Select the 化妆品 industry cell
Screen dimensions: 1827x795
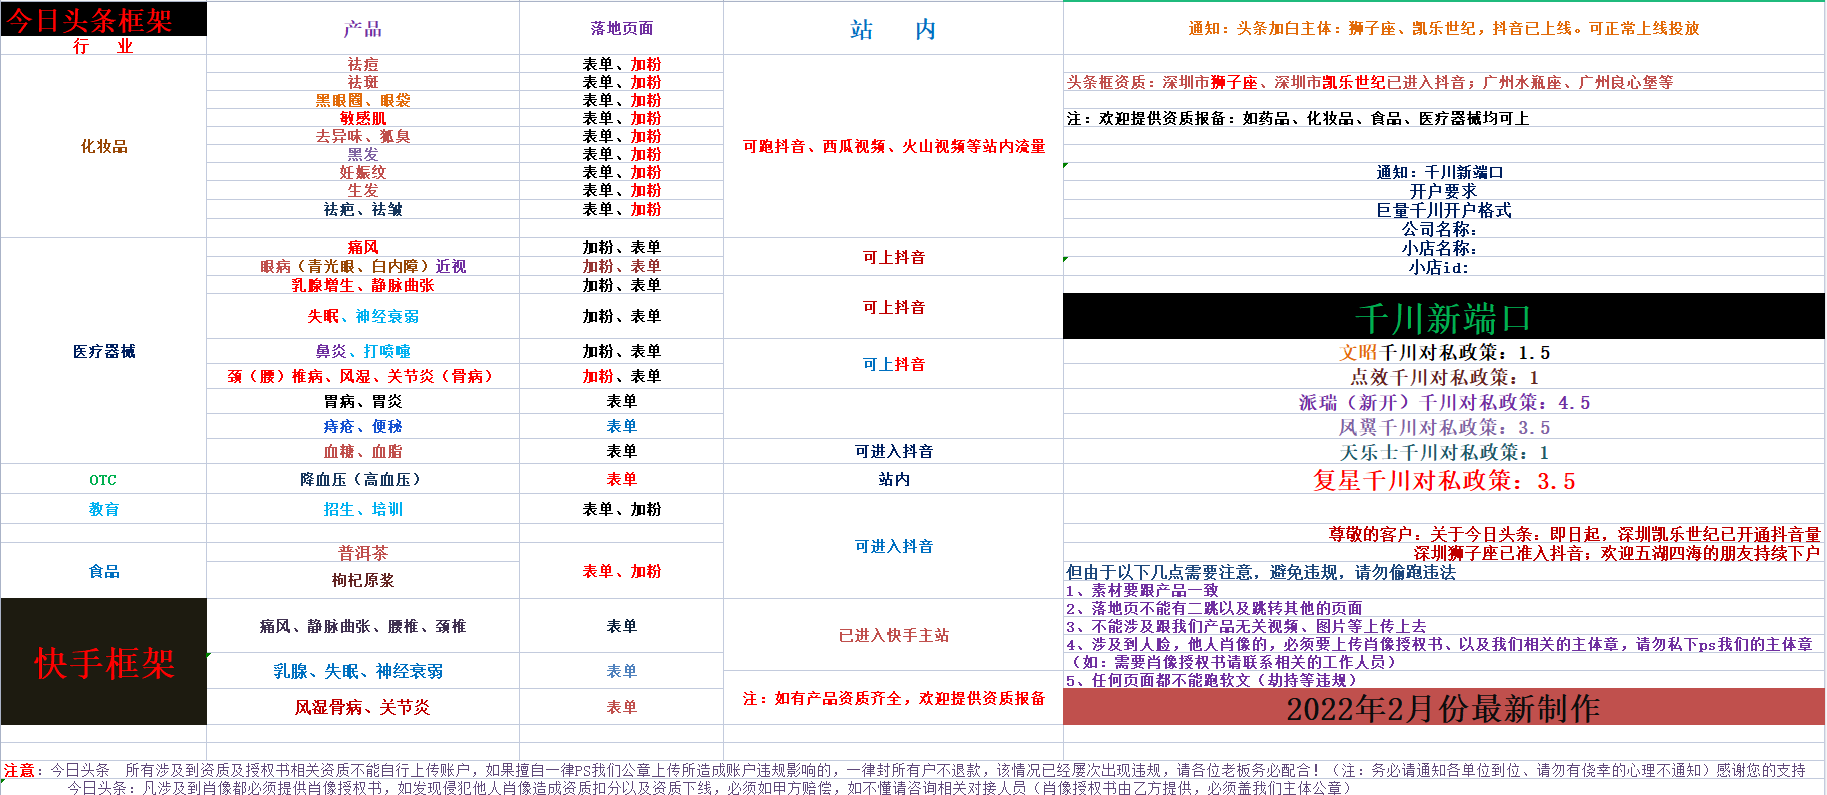[104, 146]
